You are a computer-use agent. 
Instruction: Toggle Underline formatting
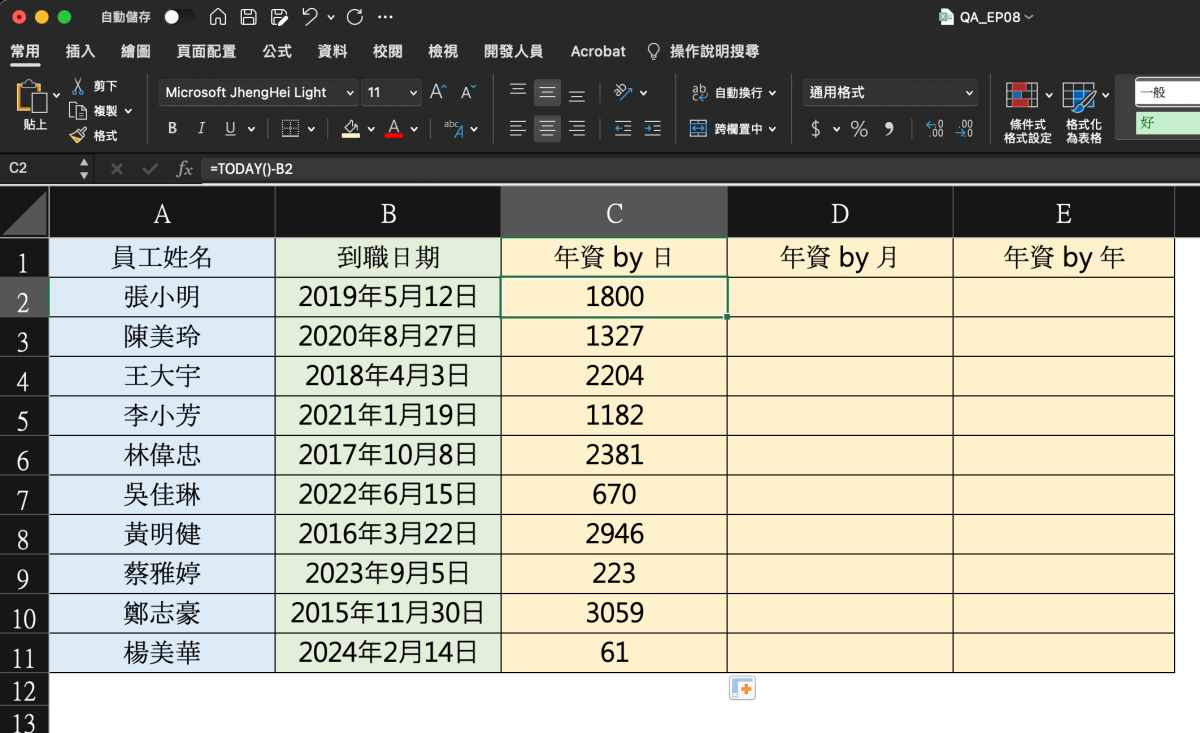(230, 128)
